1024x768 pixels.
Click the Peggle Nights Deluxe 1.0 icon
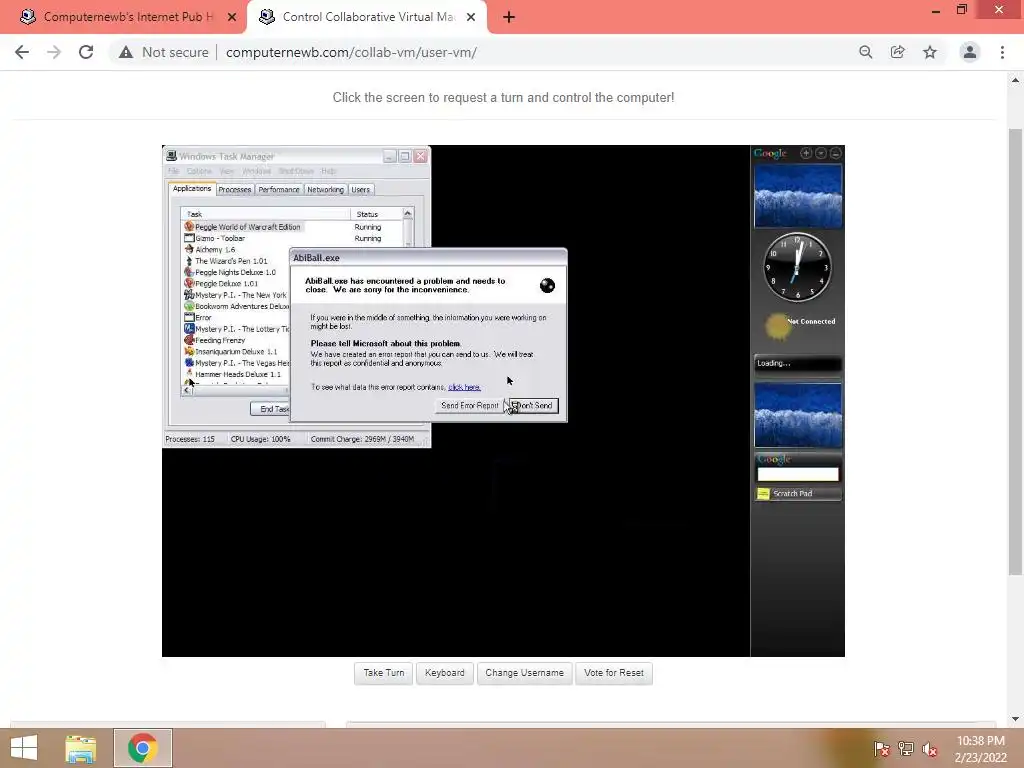[x=189, y=272]
